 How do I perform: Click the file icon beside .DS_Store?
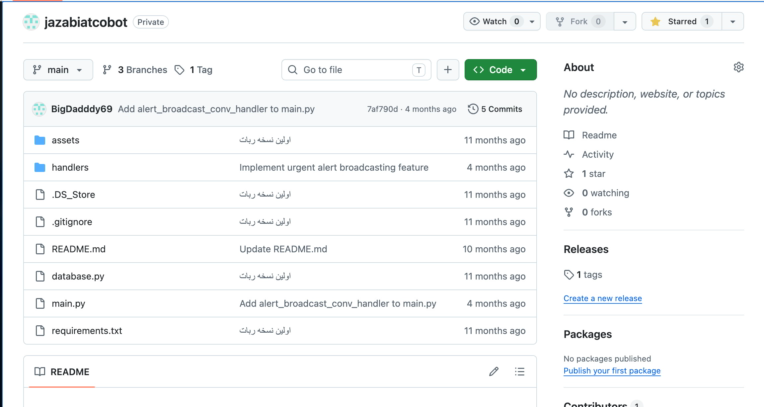click(x=40, y=194)
